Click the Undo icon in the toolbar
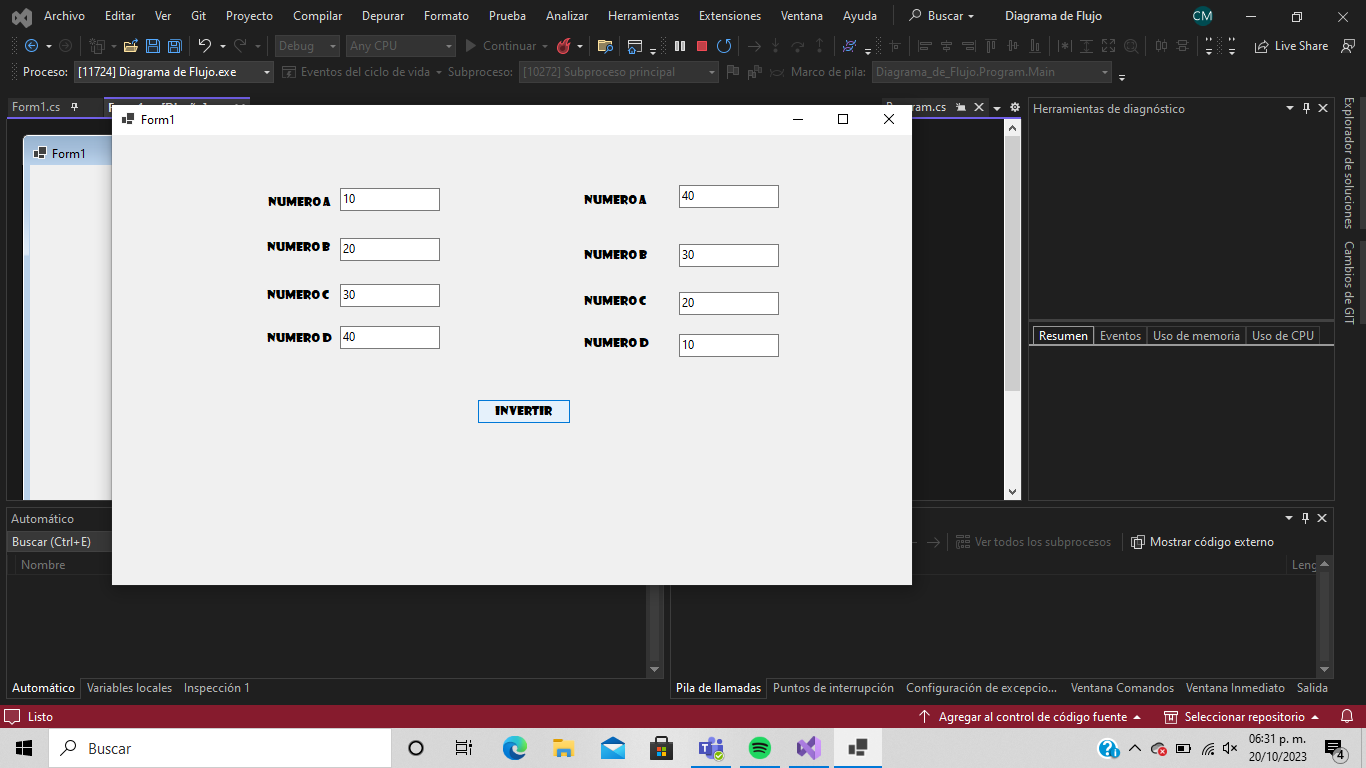The height and width of the screenshot is (768, 1366). (207, 45)
